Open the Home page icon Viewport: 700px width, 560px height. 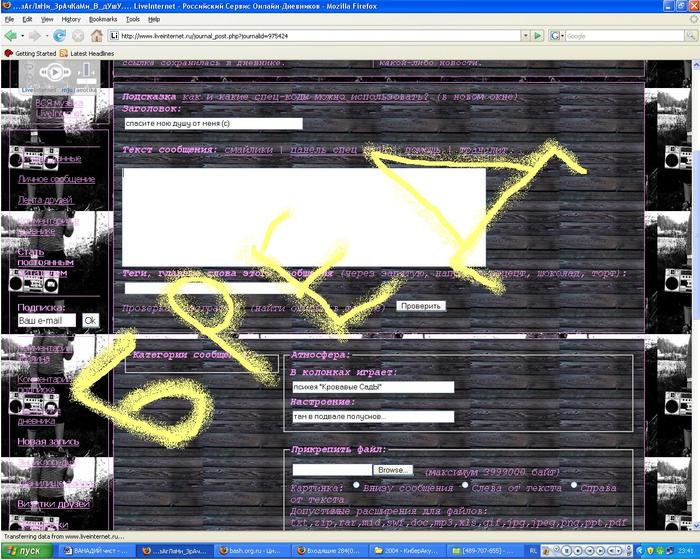[96, 36]
